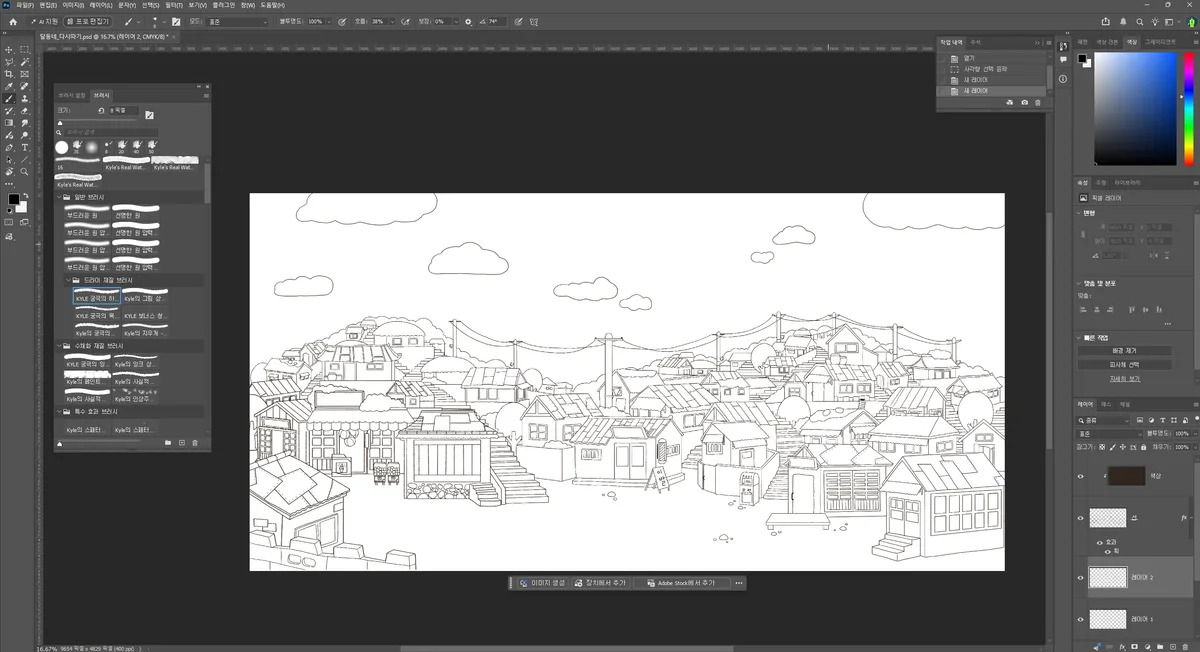
Task: Switch to the 그레이디언트 tab
Action: (x=1161, y=42)
